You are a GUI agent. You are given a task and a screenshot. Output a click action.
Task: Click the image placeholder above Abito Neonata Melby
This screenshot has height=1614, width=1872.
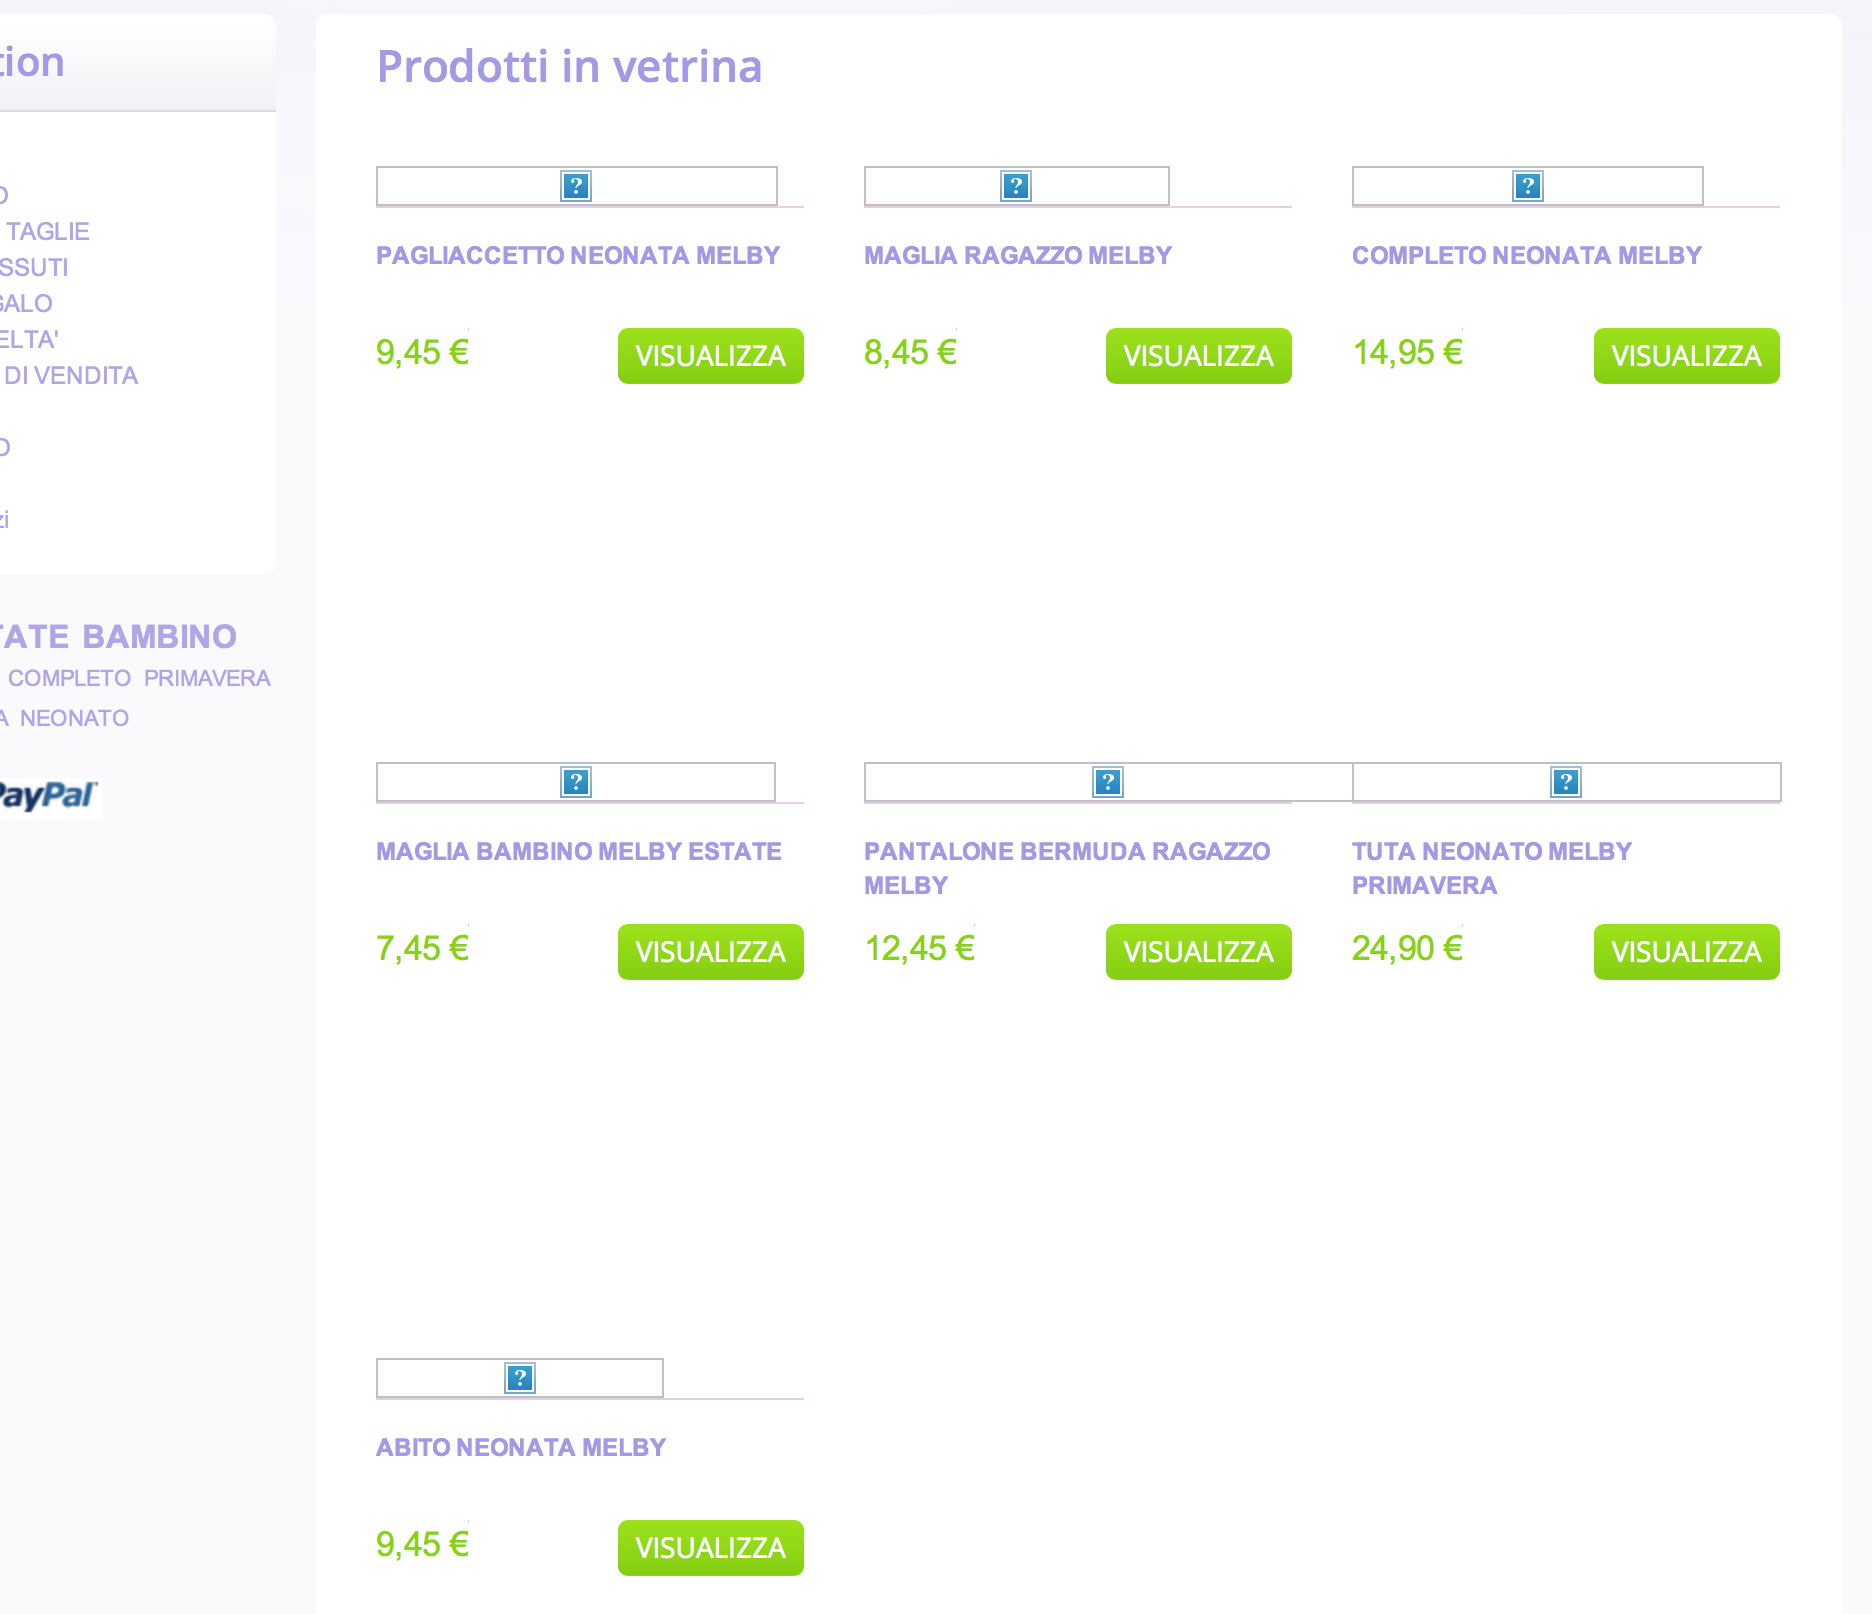pos(520,1378)
